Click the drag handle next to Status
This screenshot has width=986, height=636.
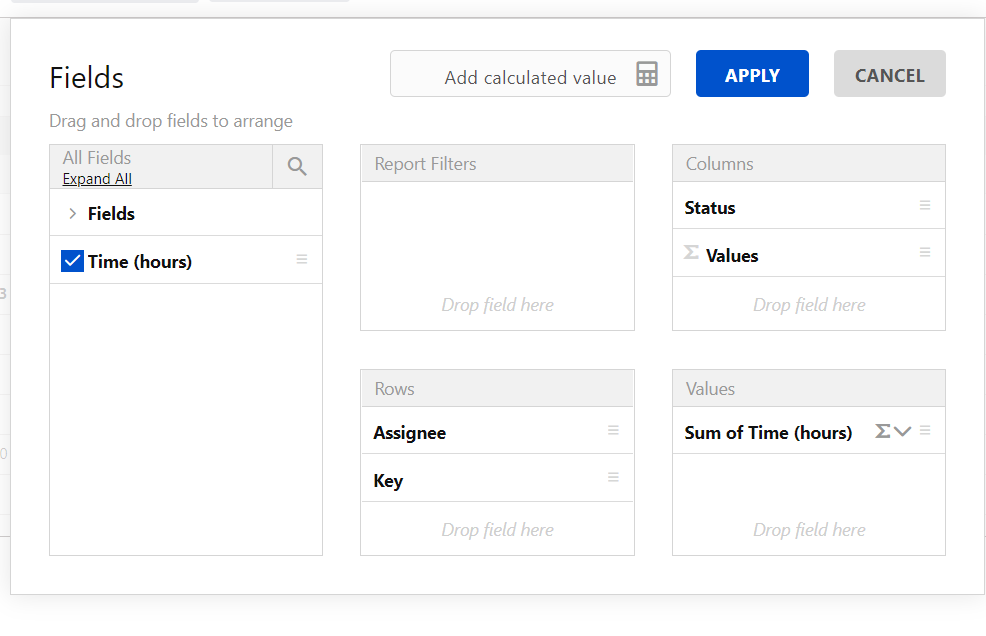(x=925, y=206)
